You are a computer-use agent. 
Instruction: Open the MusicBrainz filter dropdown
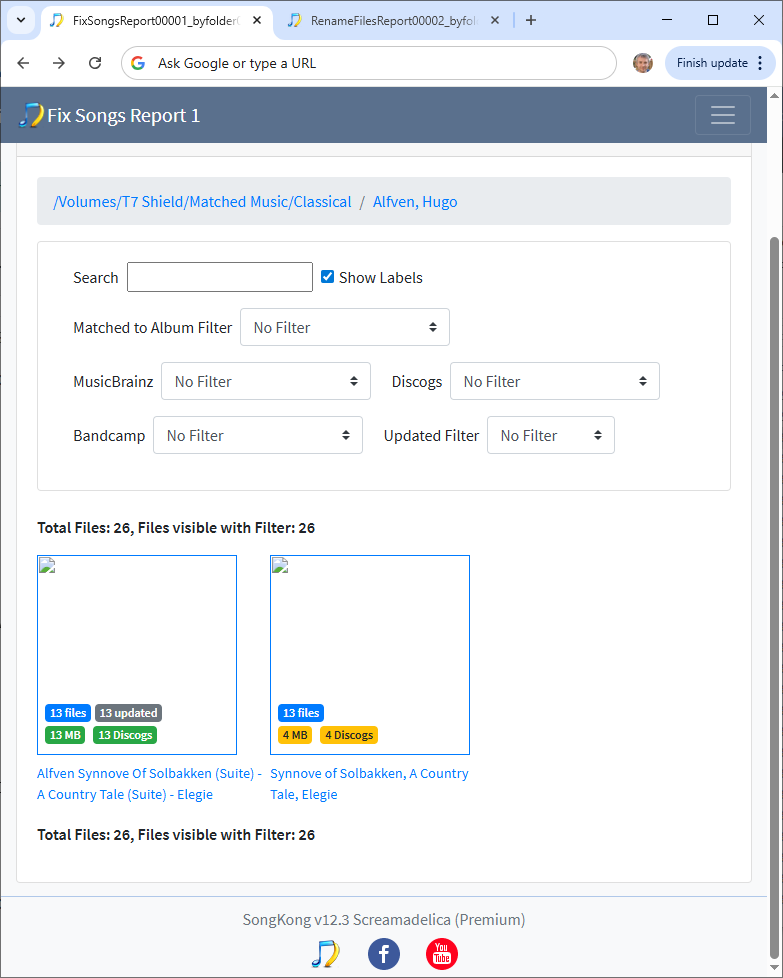265,381
